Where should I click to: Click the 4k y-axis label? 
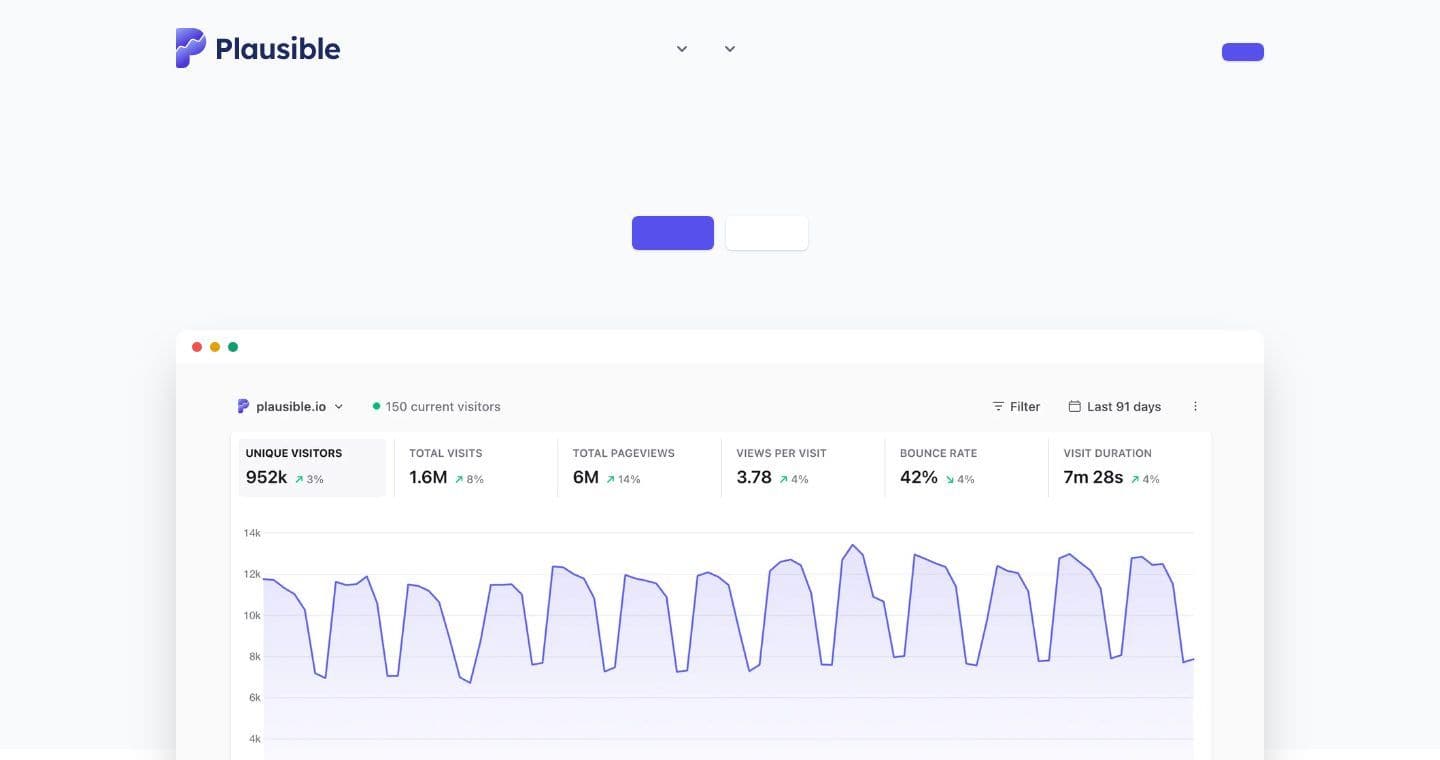(x=255, y=739)
